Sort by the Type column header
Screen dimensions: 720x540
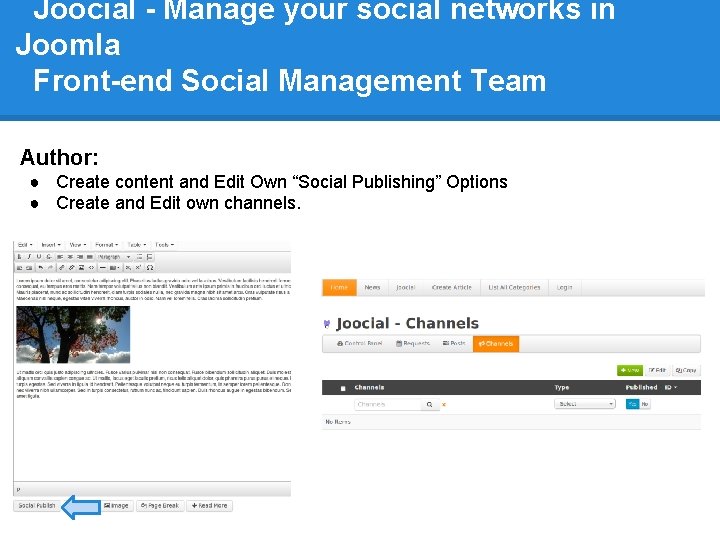561,388
